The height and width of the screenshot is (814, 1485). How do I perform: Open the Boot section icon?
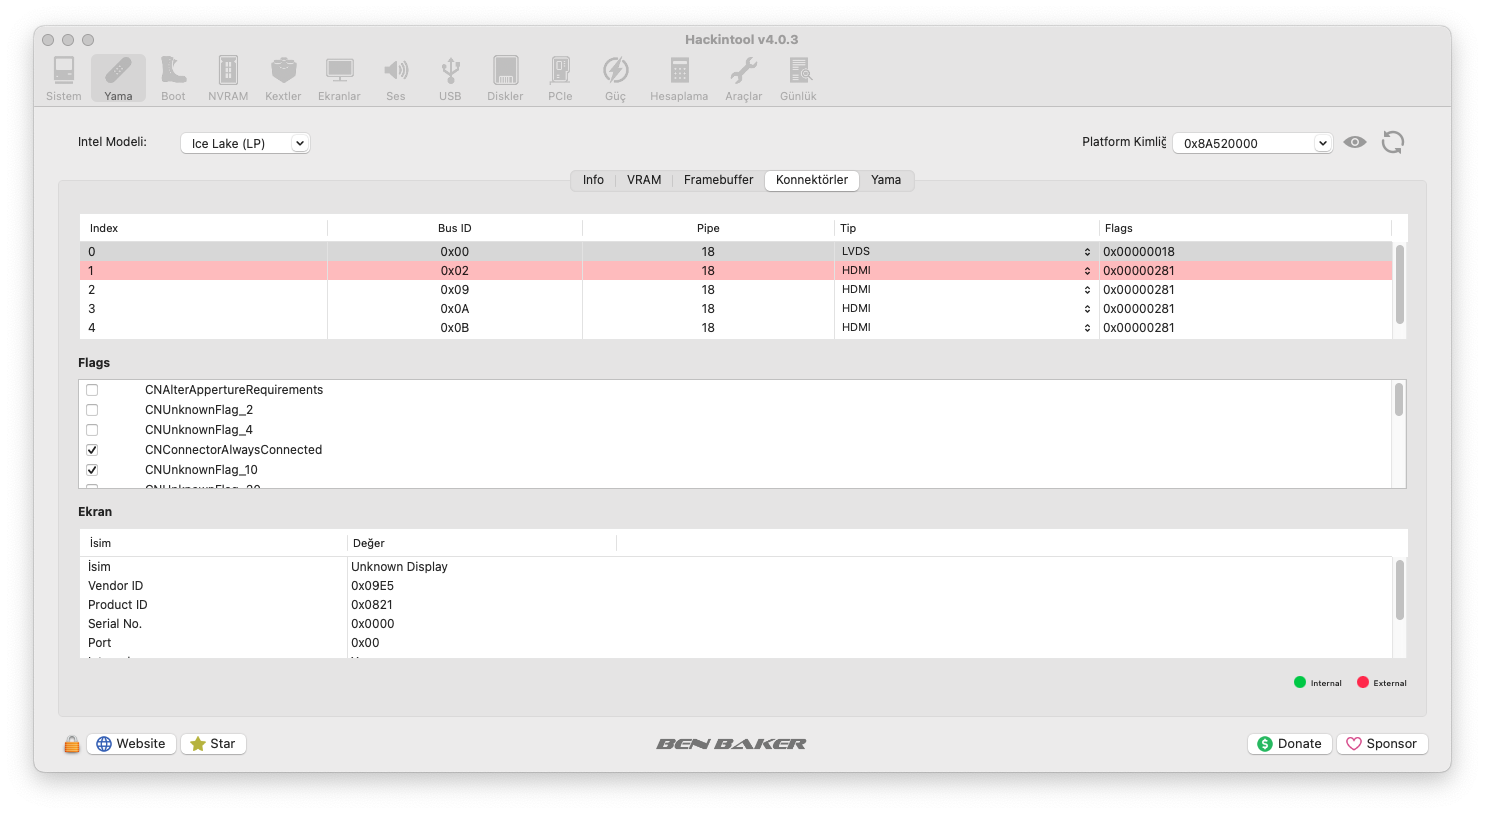click(x=173, y=78)
